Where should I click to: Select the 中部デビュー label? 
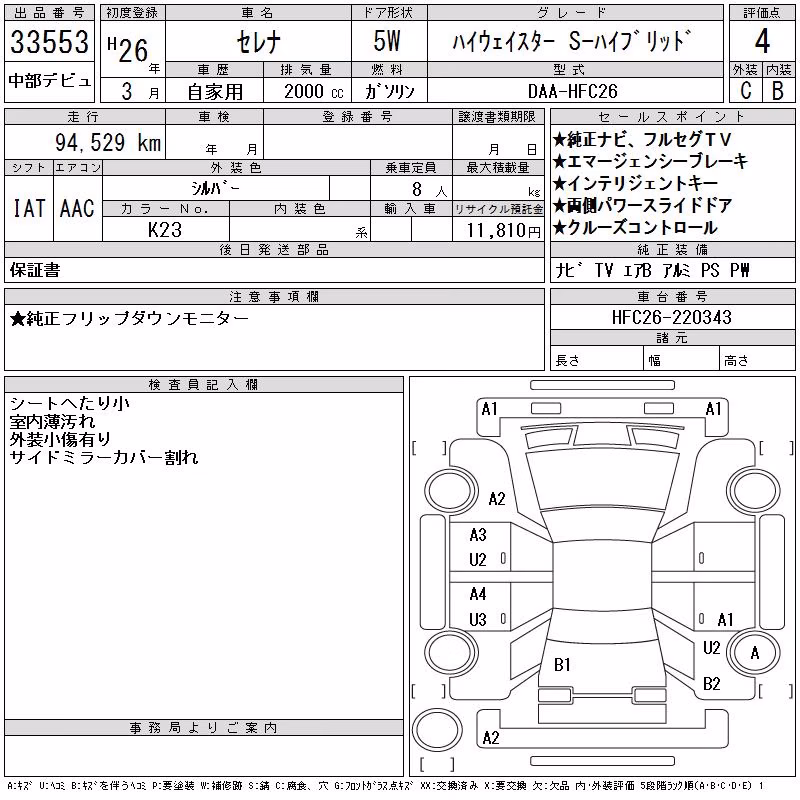click(49, 81)
